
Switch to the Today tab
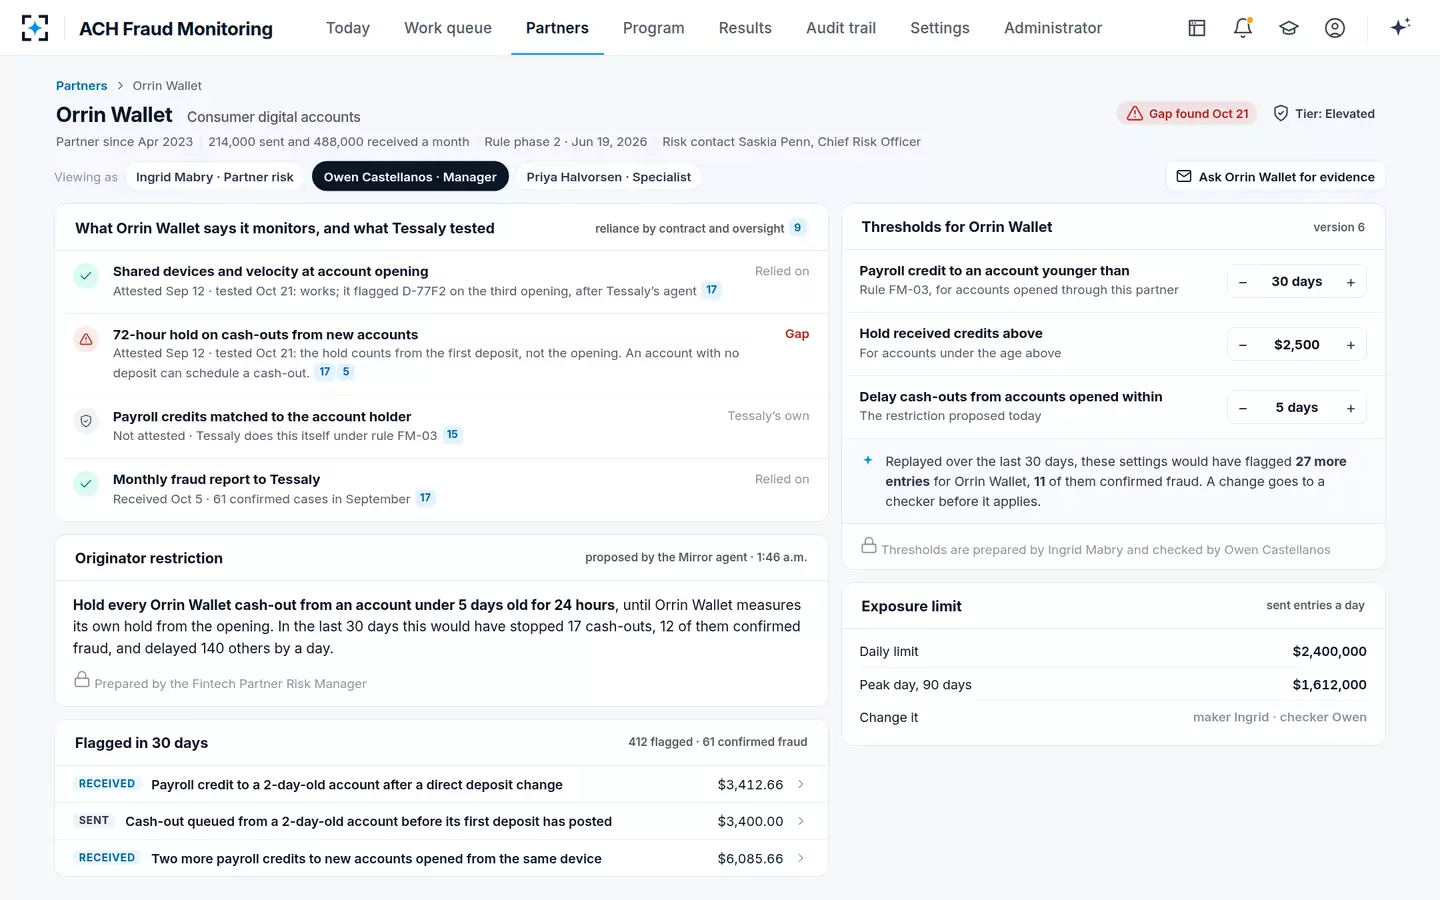pos(348,28)
